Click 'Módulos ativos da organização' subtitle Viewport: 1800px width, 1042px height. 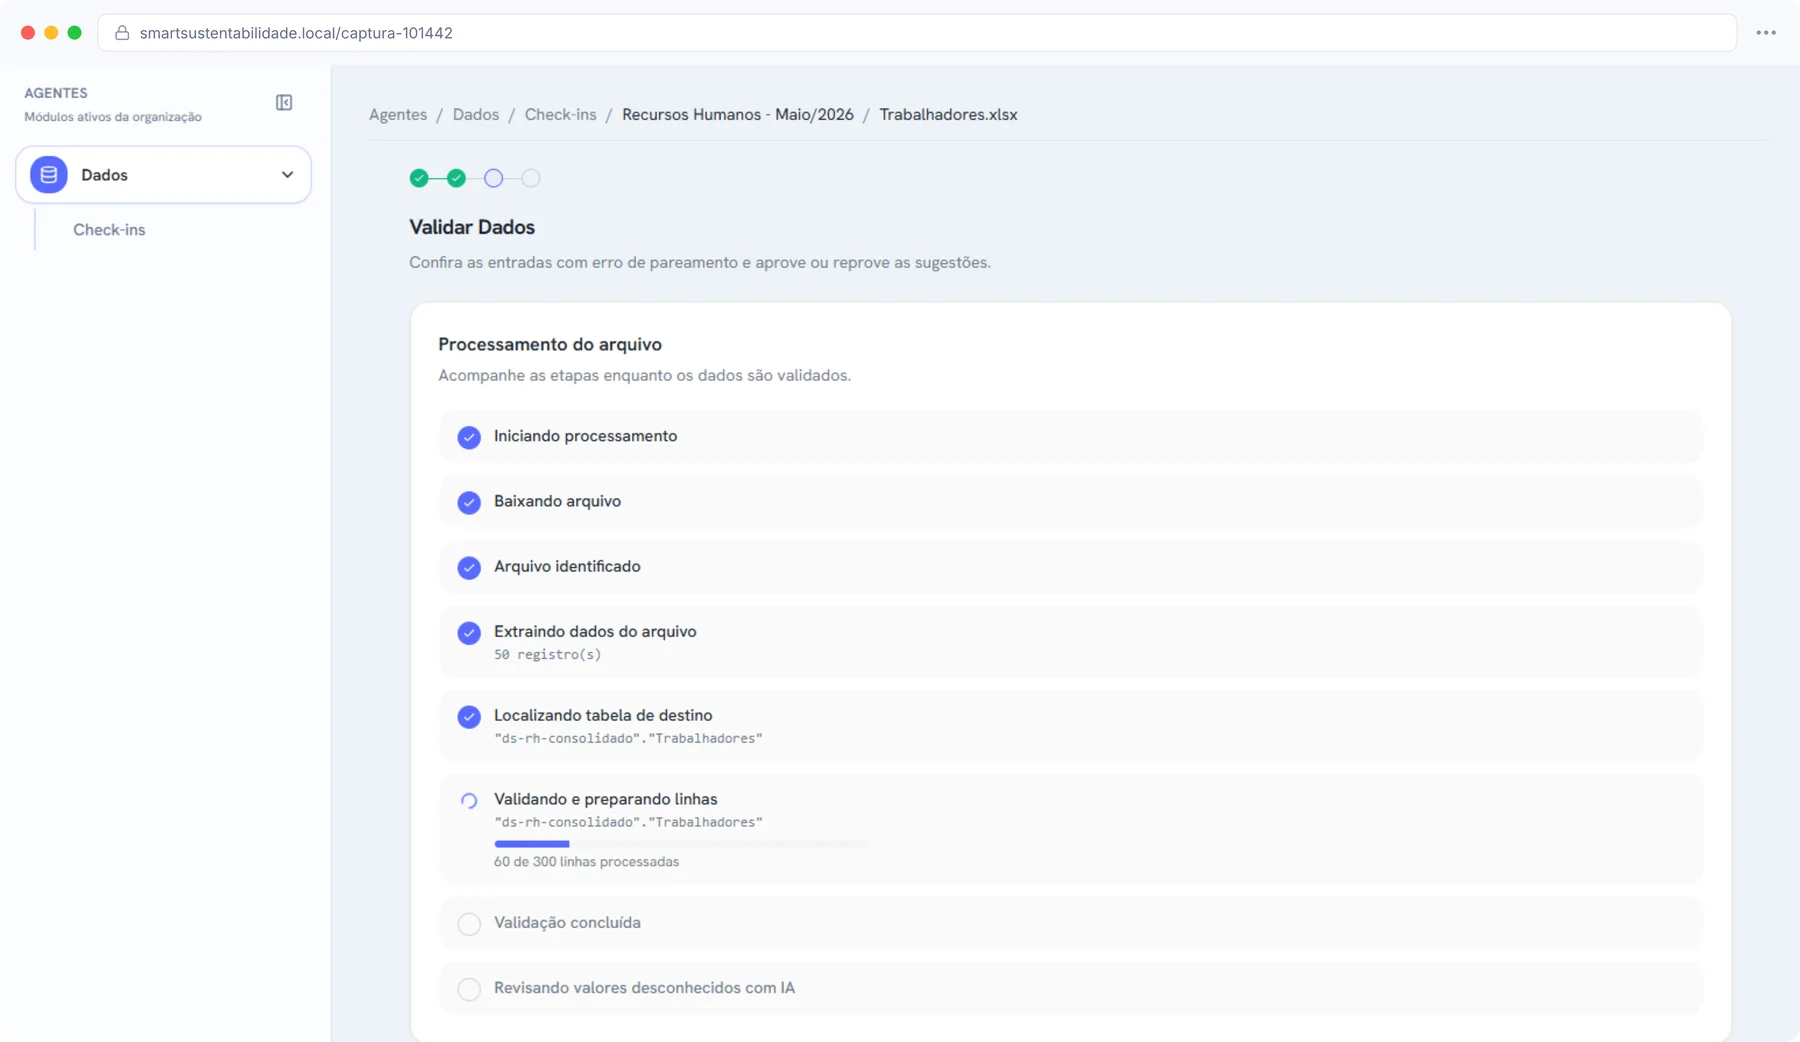113,117
